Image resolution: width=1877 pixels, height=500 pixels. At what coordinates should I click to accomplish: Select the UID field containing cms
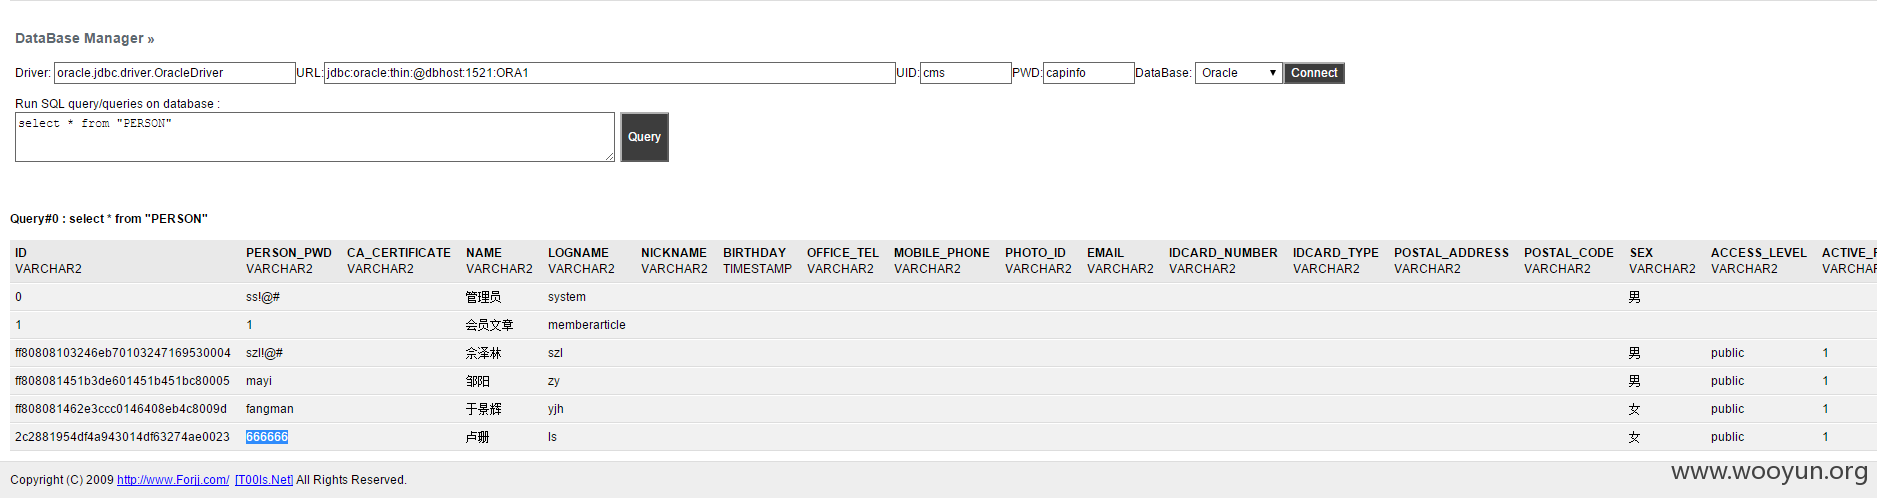pyautogui.click(x=965, y=73)
